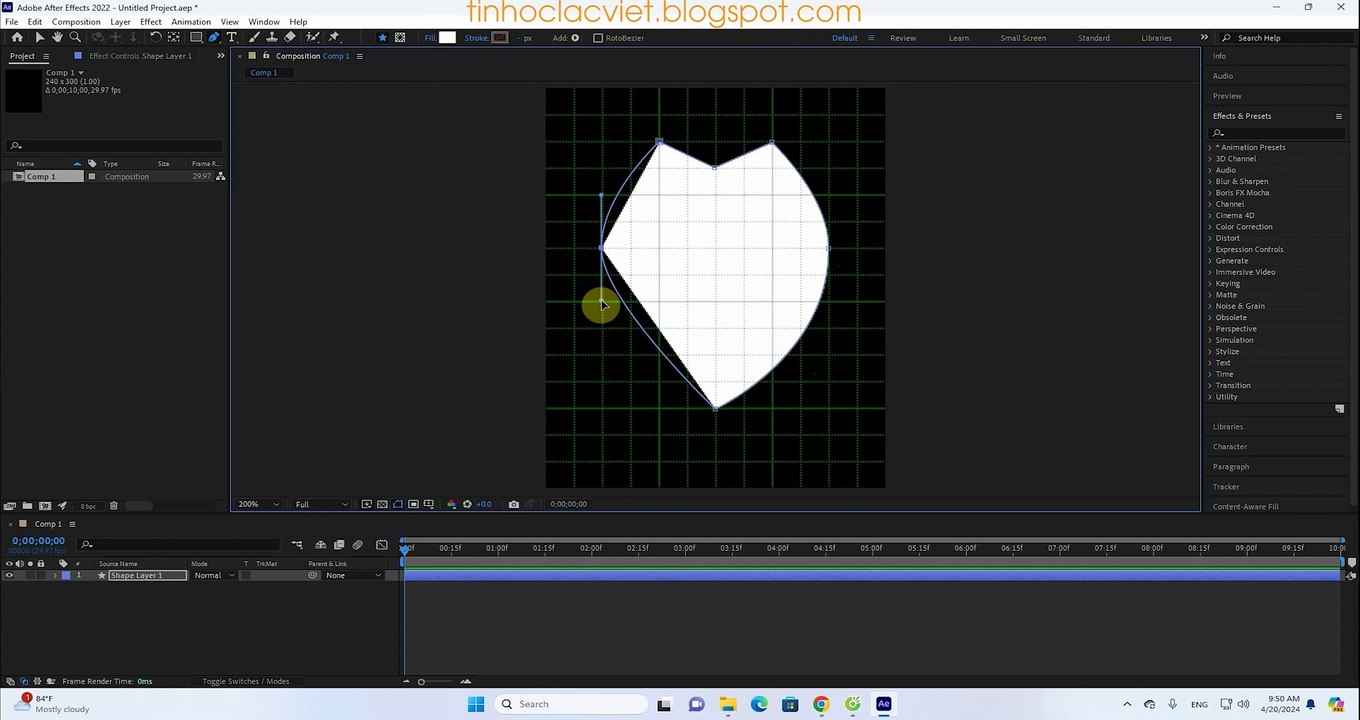Select the Roto Brush tool
This screenshot has width=1360, height=720.
pos(313,37)
